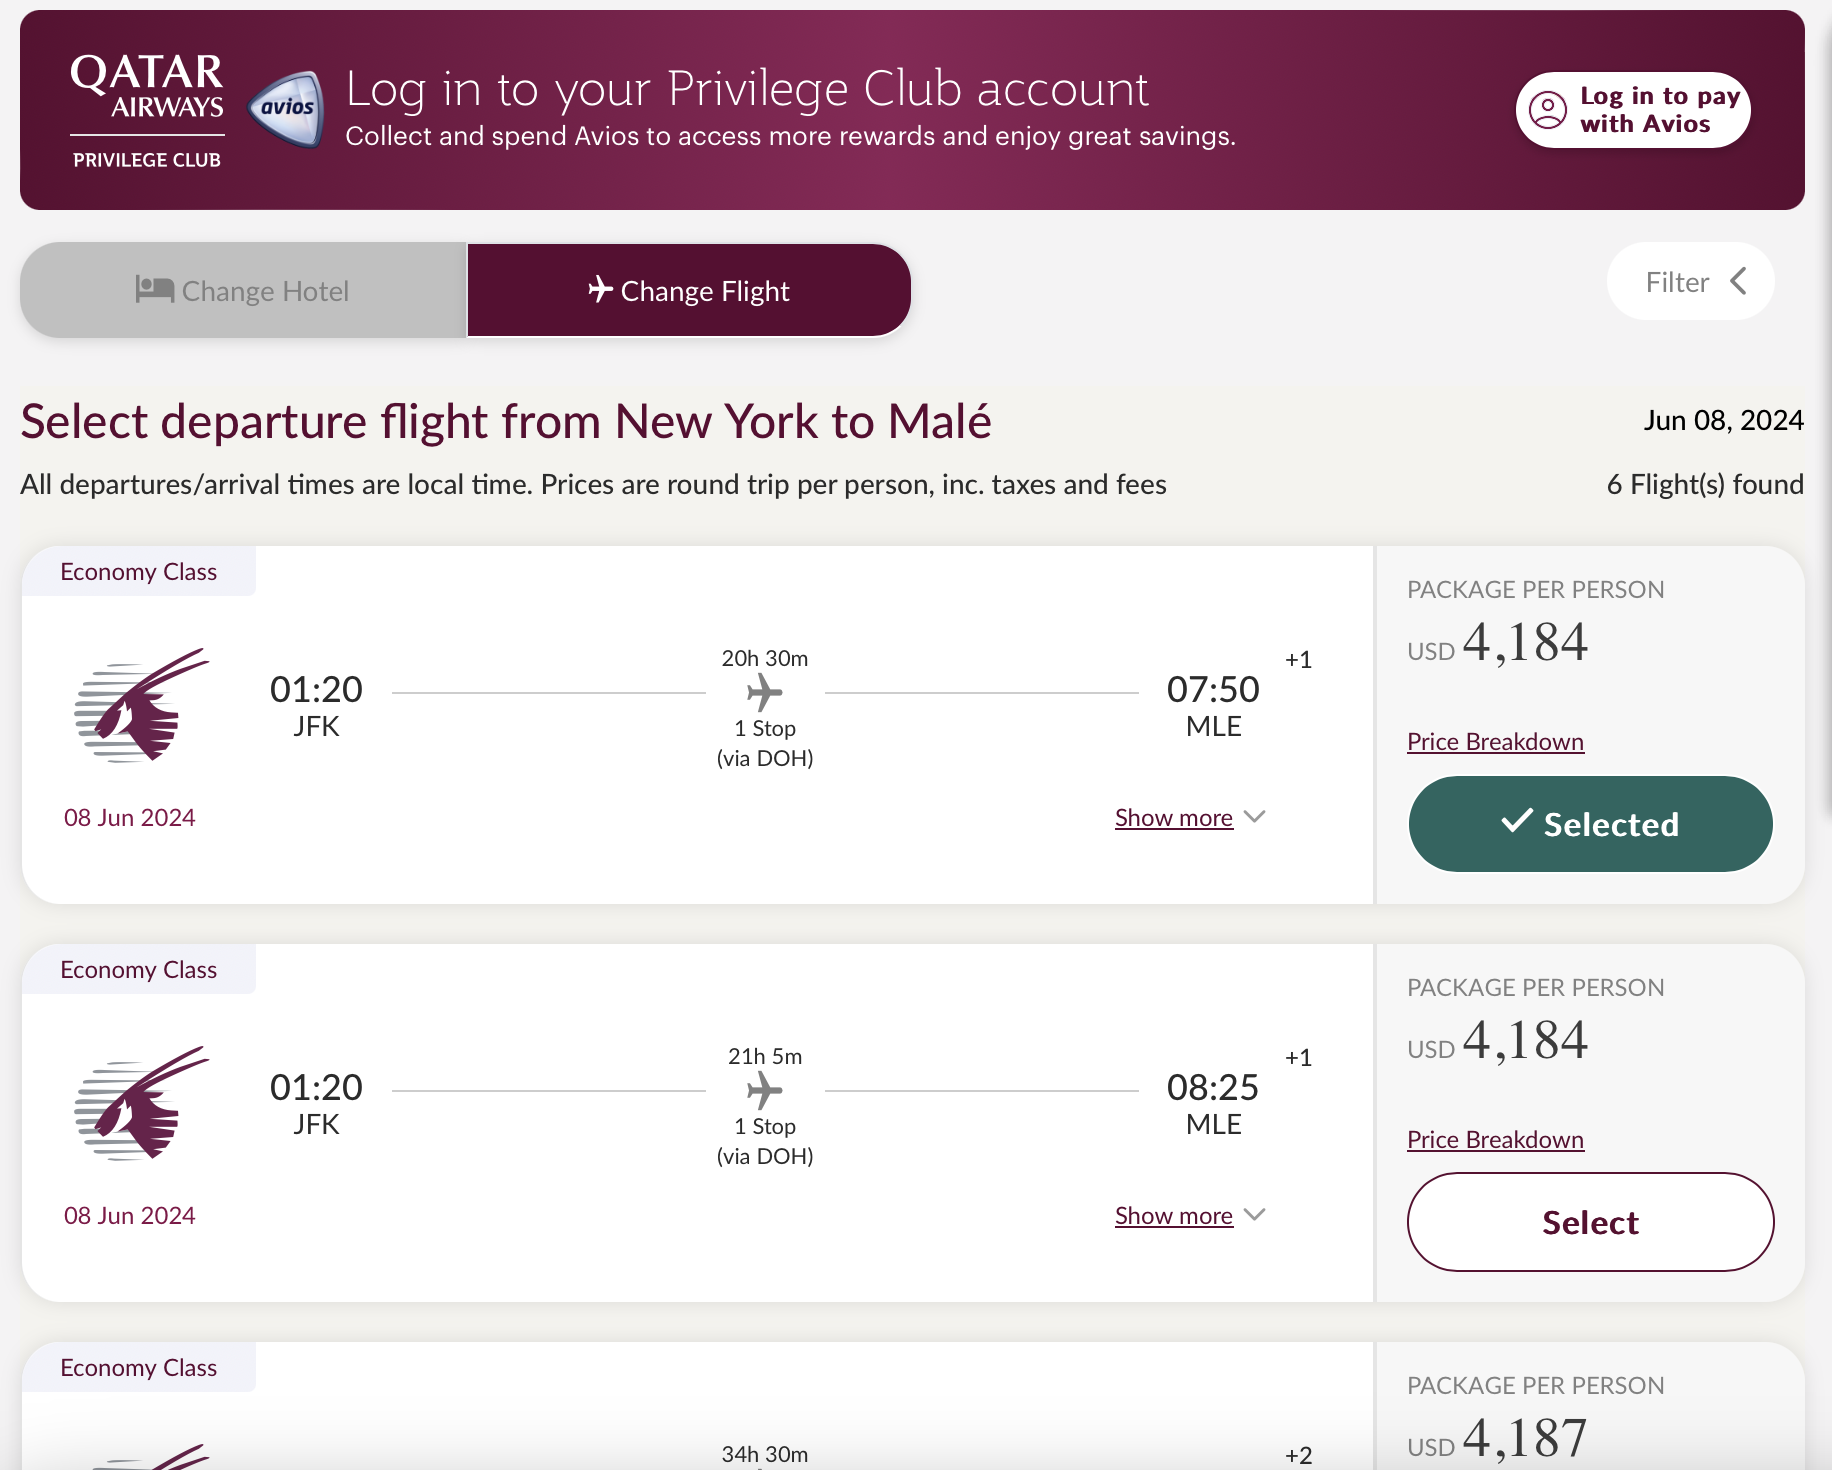Click the bed icon on Change Hotel
The height and width of the screenshot is (1470, 1832).
tap(155, 290)
